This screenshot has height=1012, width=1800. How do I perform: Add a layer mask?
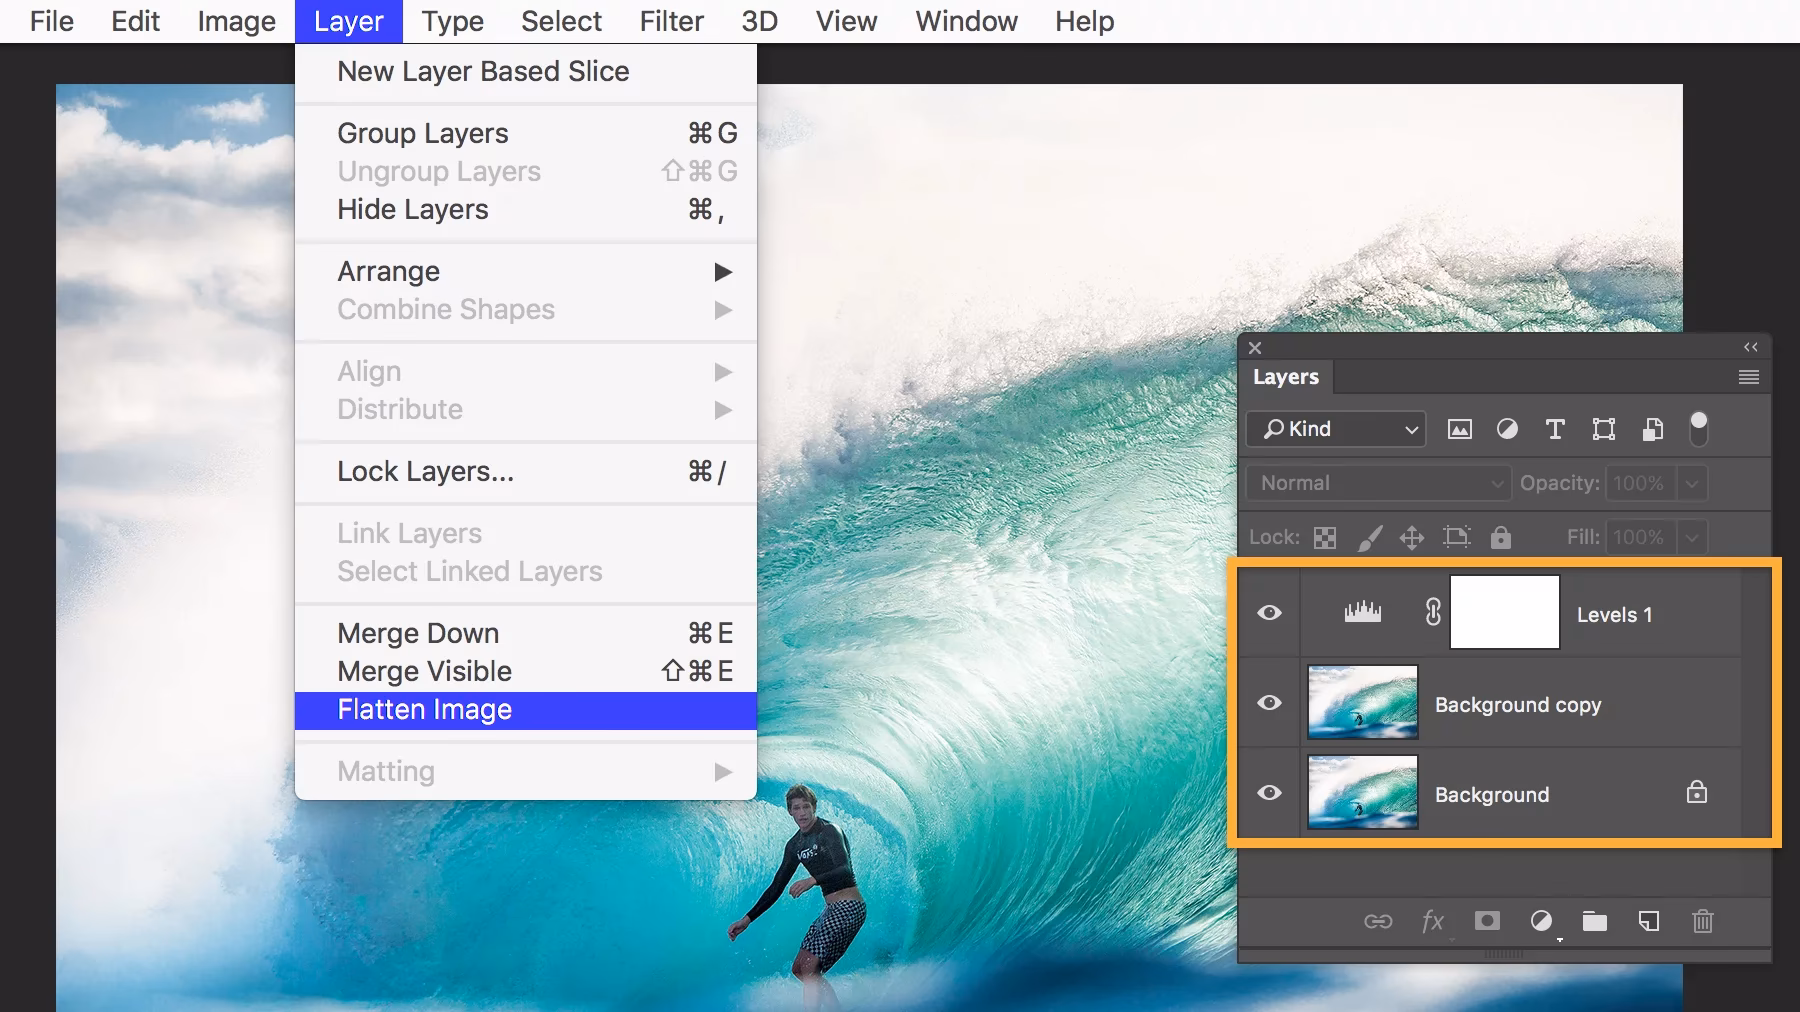pos(1487,922)
